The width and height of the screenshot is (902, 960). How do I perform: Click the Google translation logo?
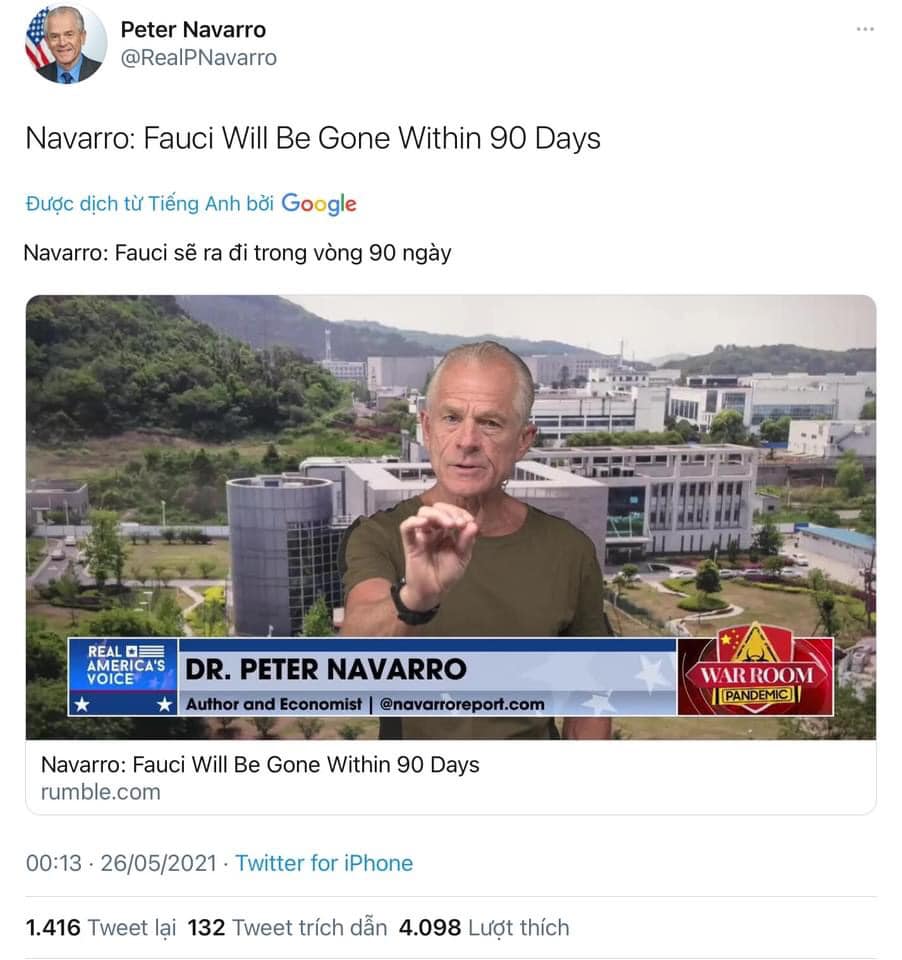(318, 204)
